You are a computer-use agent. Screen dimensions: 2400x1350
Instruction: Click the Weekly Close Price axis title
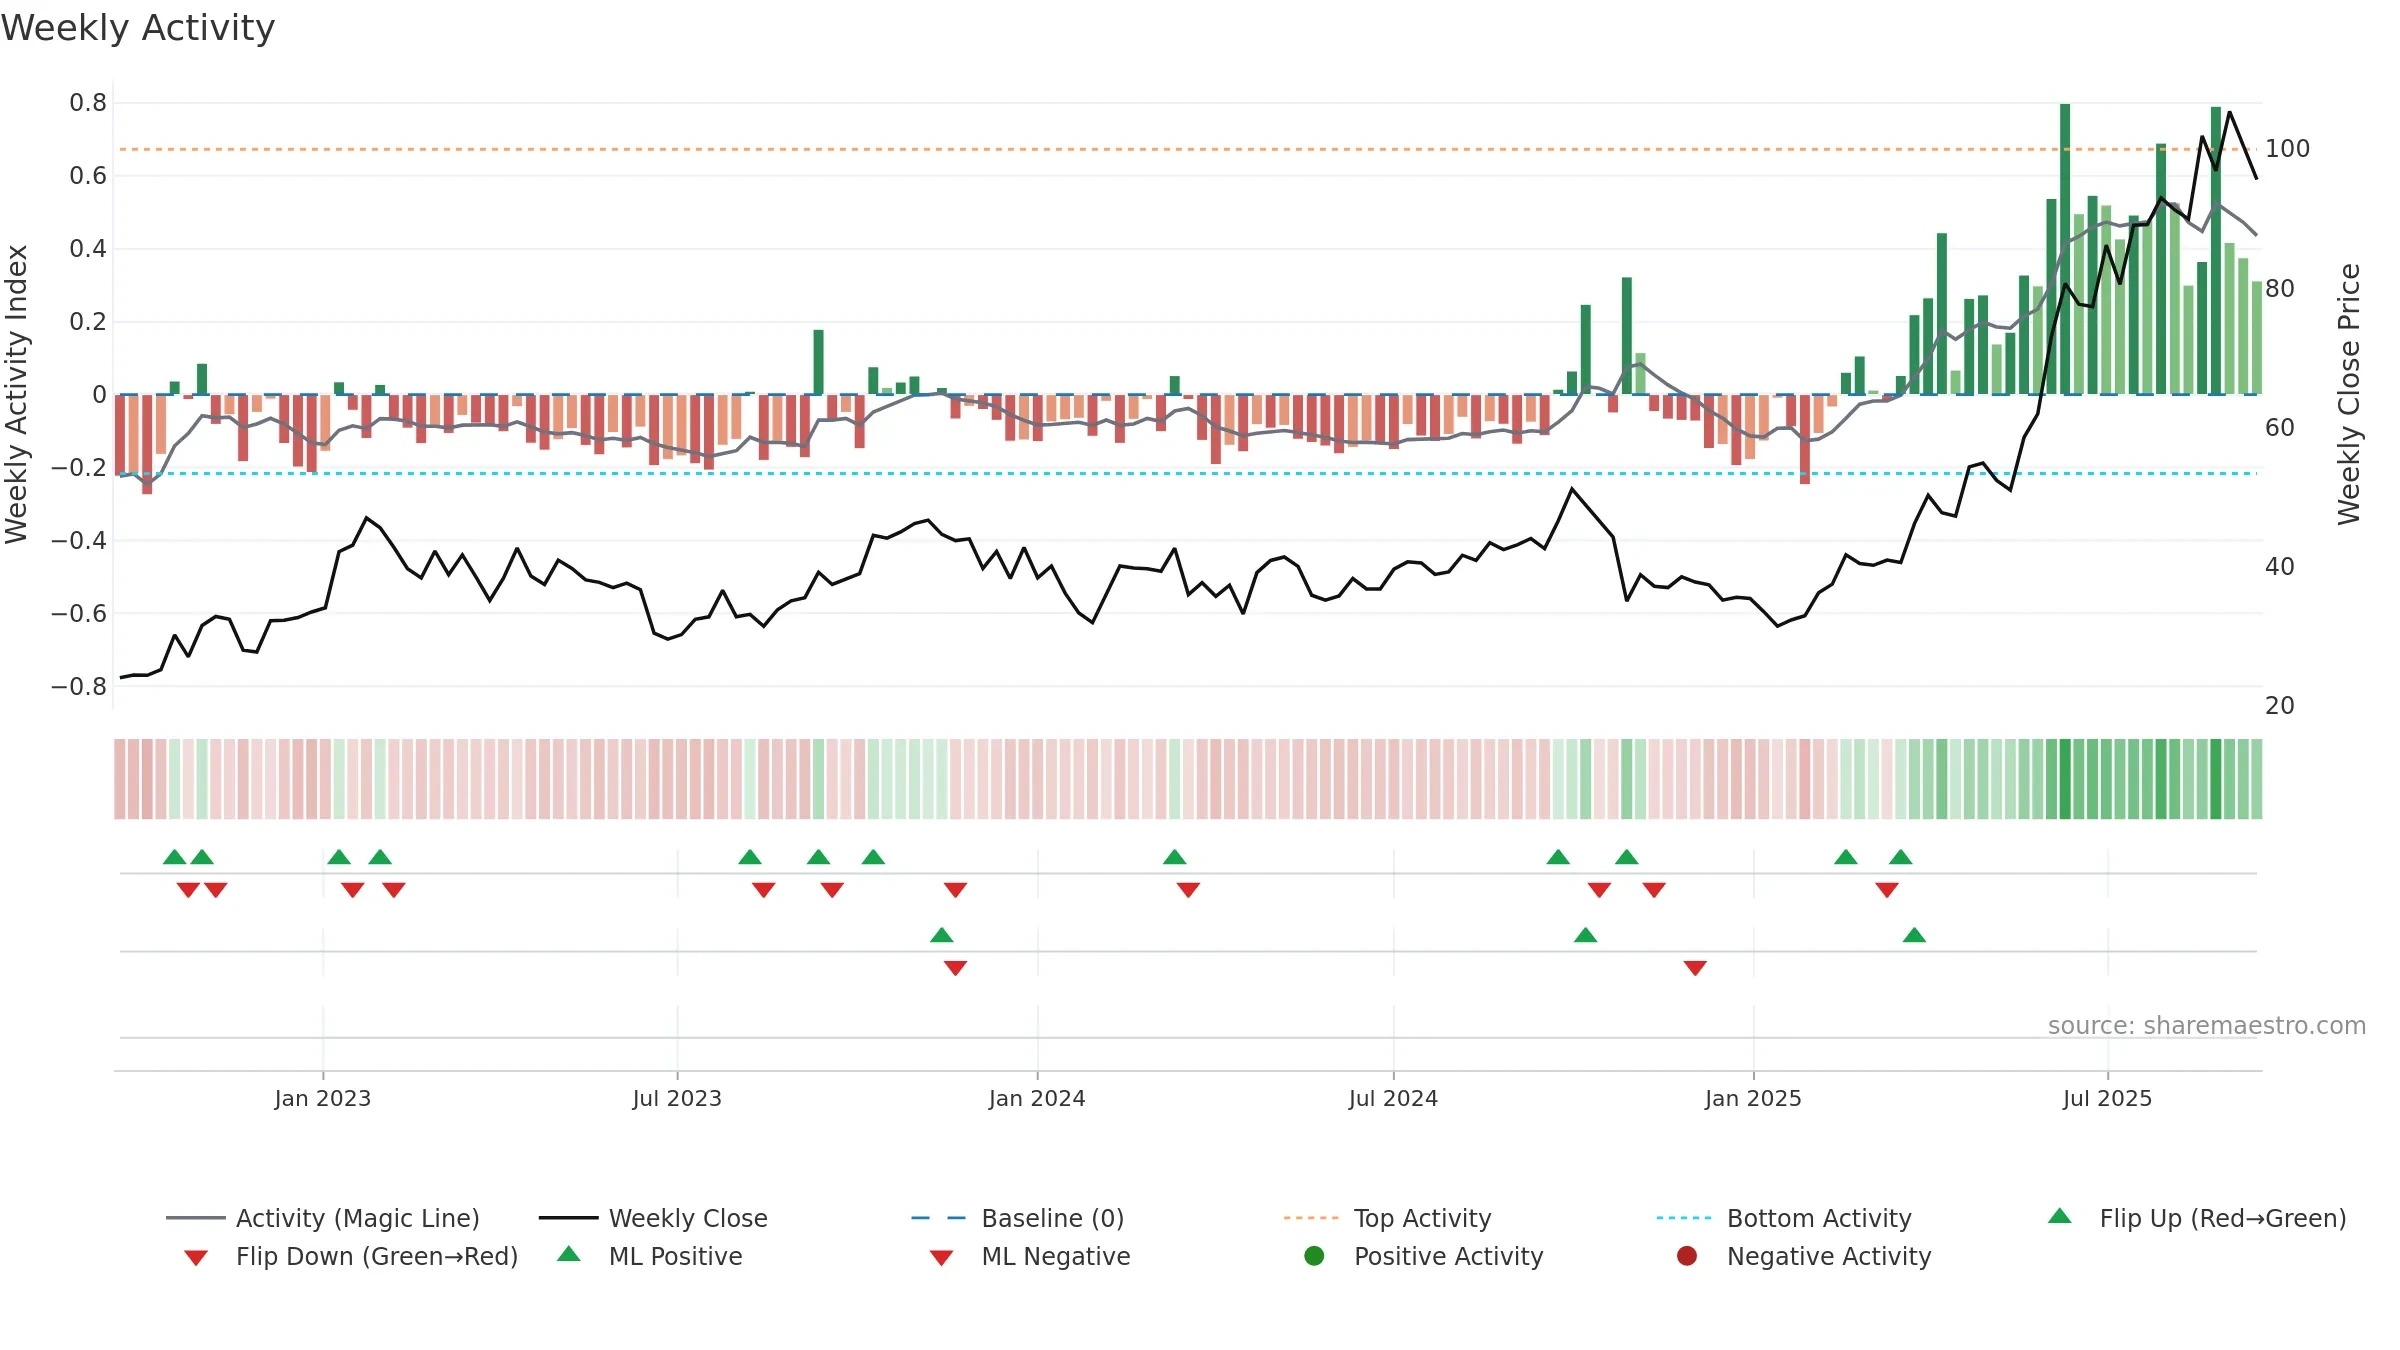tap(2349, 395)
